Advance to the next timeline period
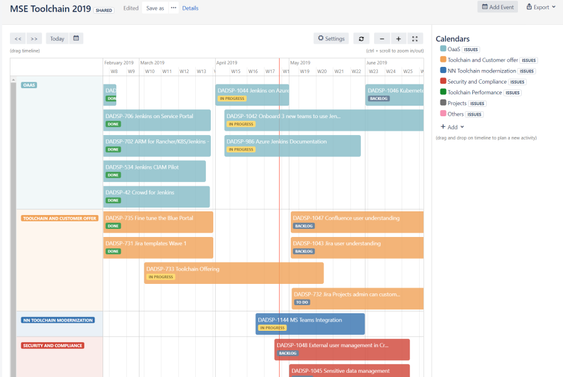This screenshot has width=563, height=377. click(x=34, y=38)
